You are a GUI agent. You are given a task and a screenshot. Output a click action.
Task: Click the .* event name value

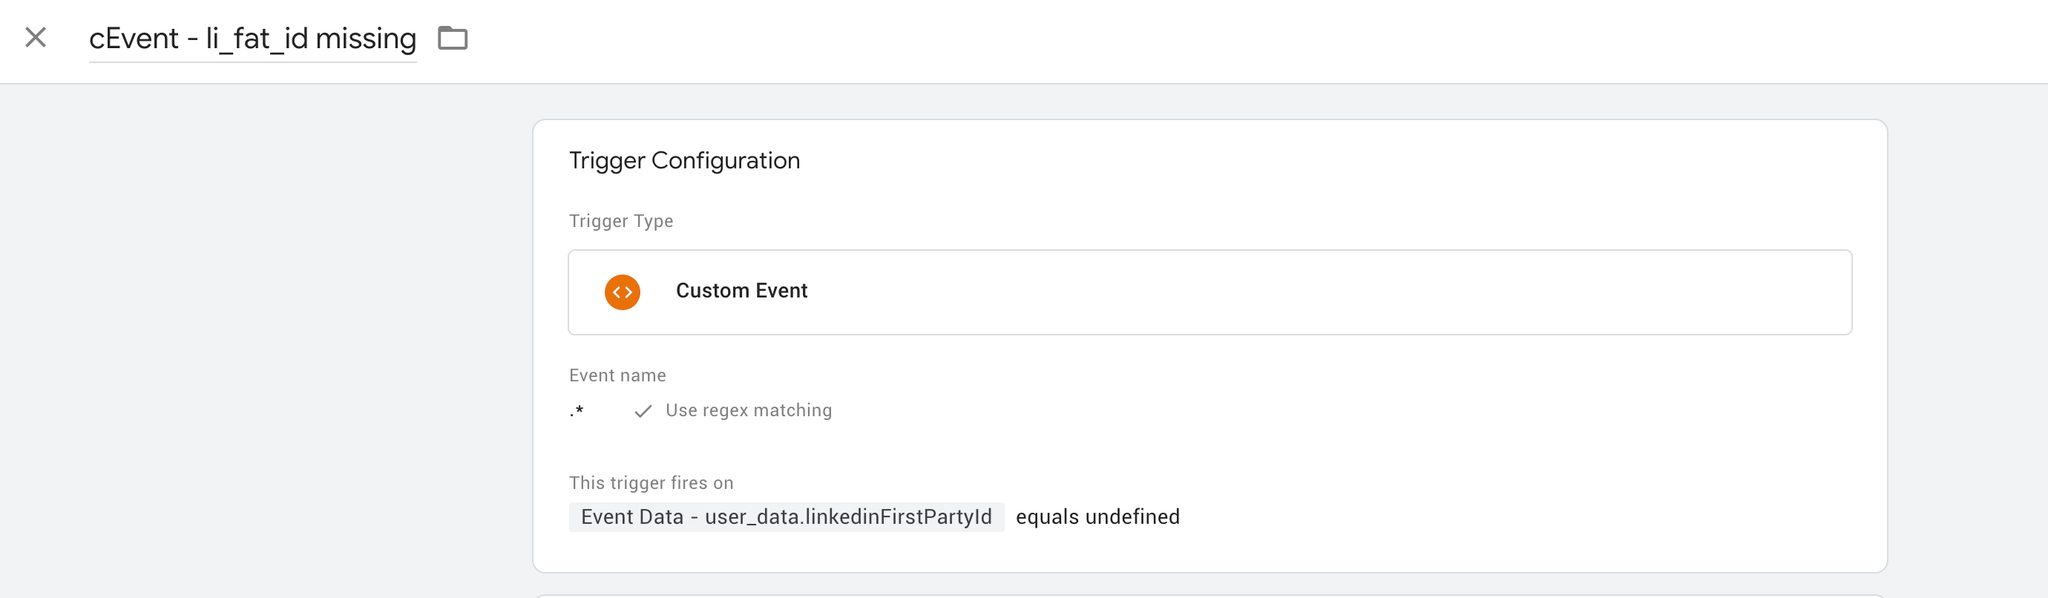click(x=577, y=411)
